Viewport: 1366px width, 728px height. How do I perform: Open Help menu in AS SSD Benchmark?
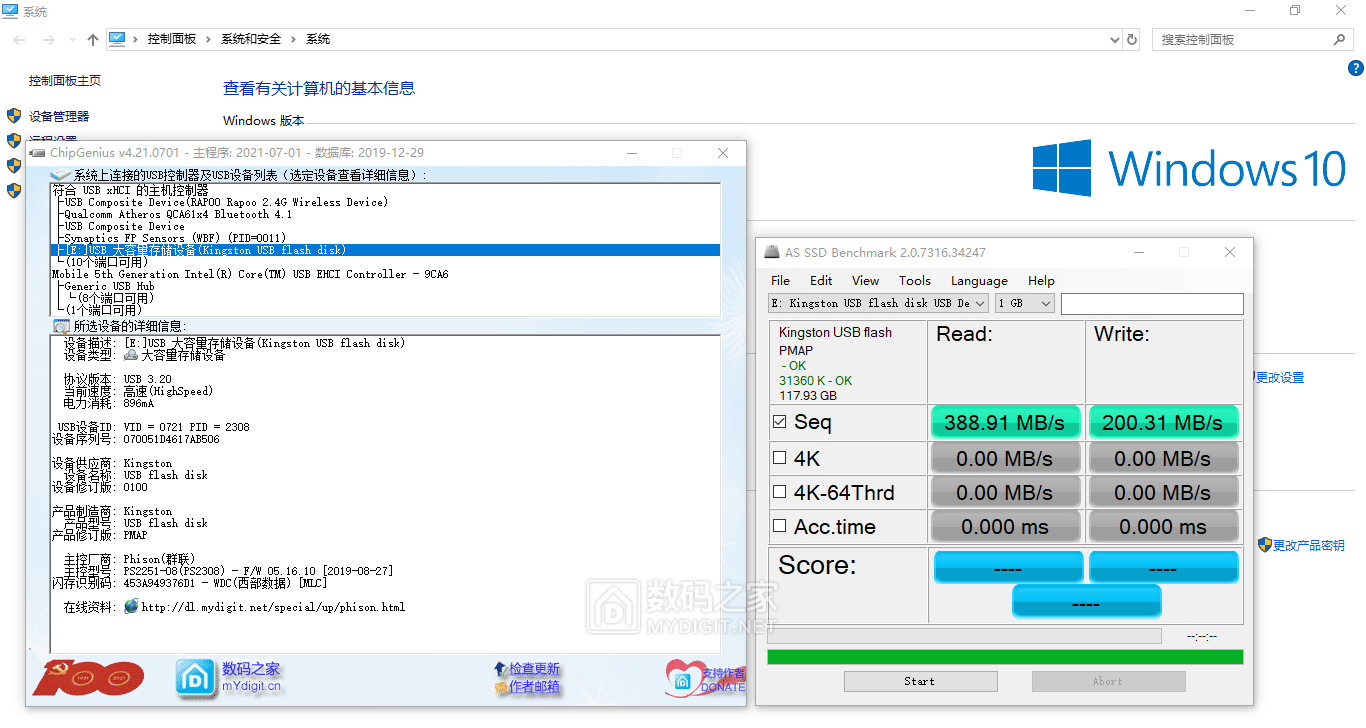(1041, 281)
